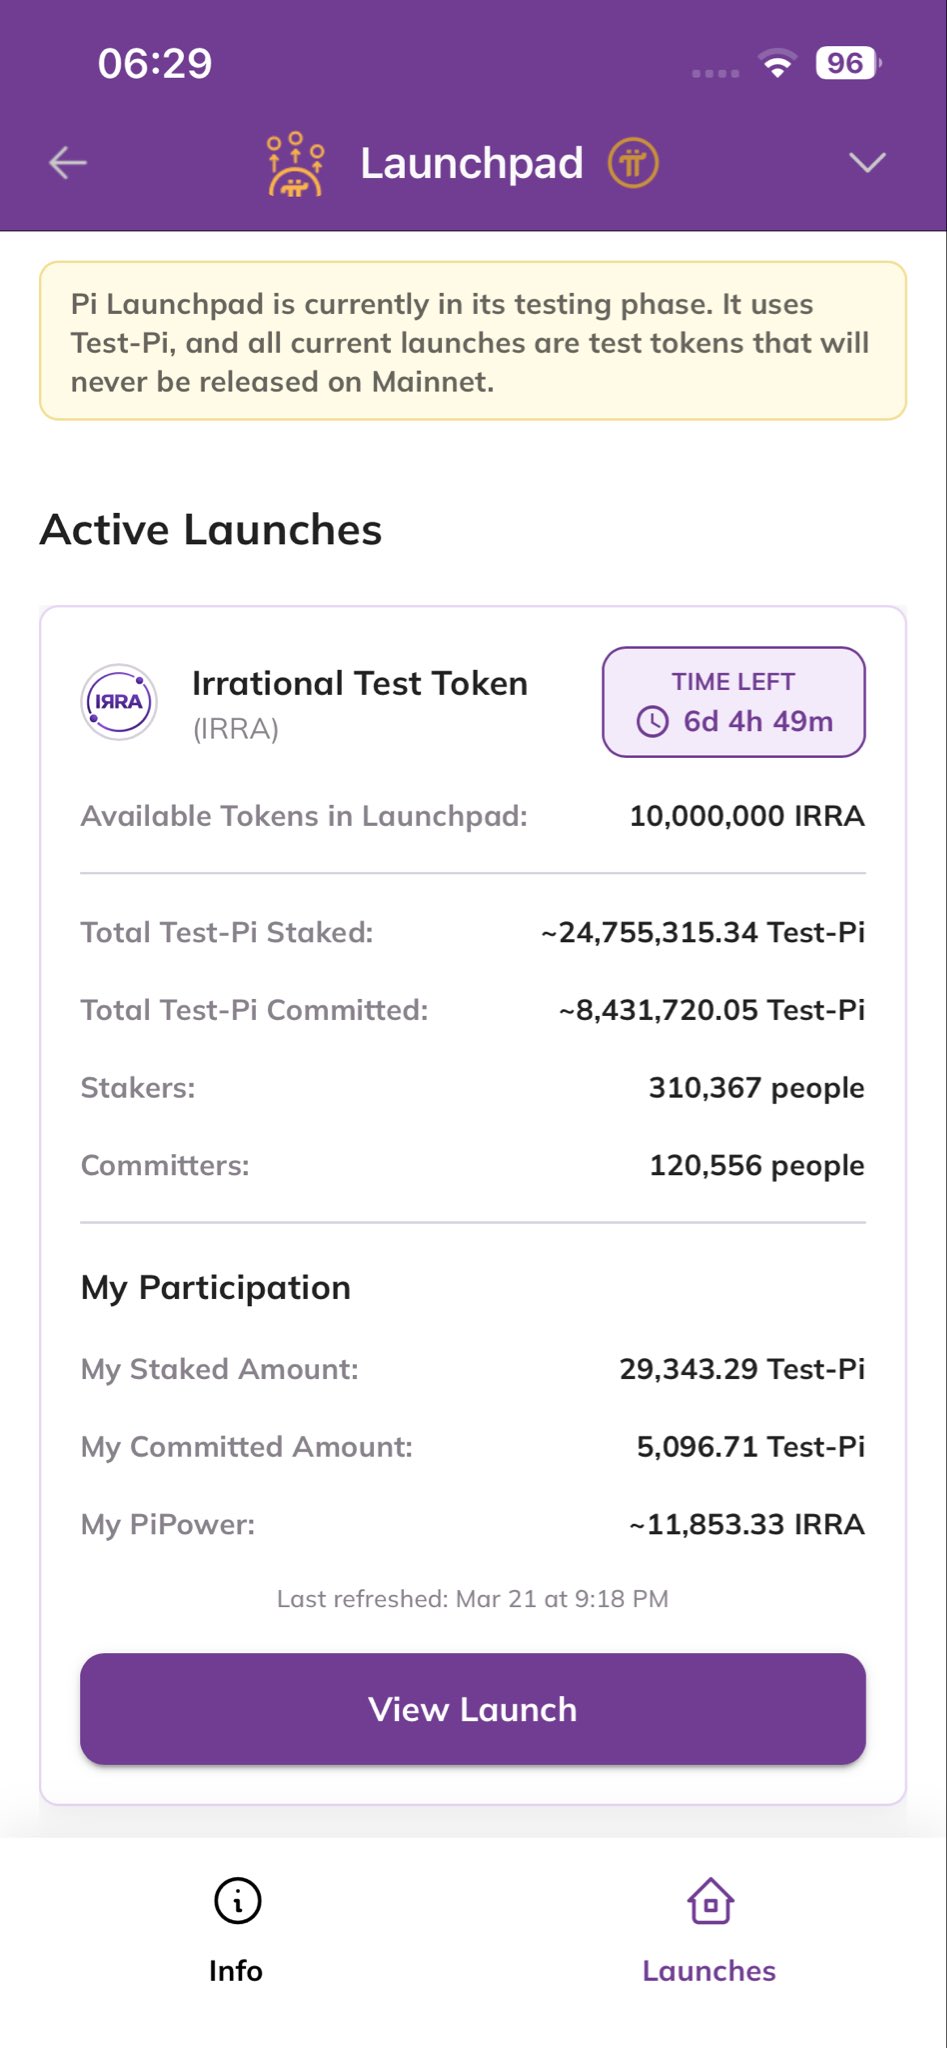The image size is (947, 2048).
Task: Tap the Launchpad header title
Action: [x=471, y=163]
